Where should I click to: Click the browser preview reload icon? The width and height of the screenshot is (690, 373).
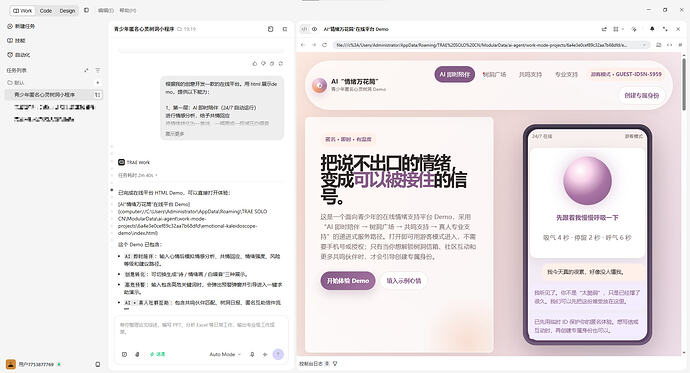(324, 45)
